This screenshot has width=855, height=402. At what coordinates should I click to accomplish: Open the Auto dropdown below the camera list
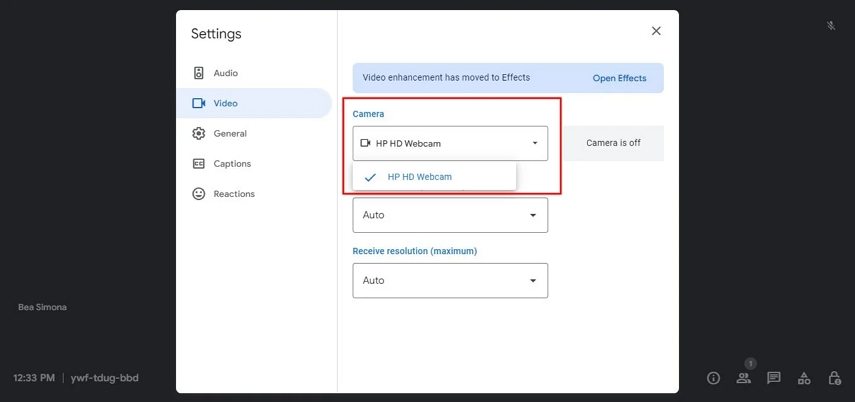(x=450, y=215)
